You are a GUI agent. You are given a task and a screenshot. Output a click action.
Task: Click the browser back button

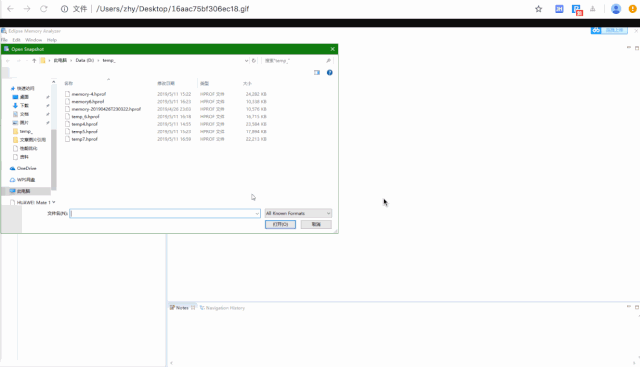(10, 9)
